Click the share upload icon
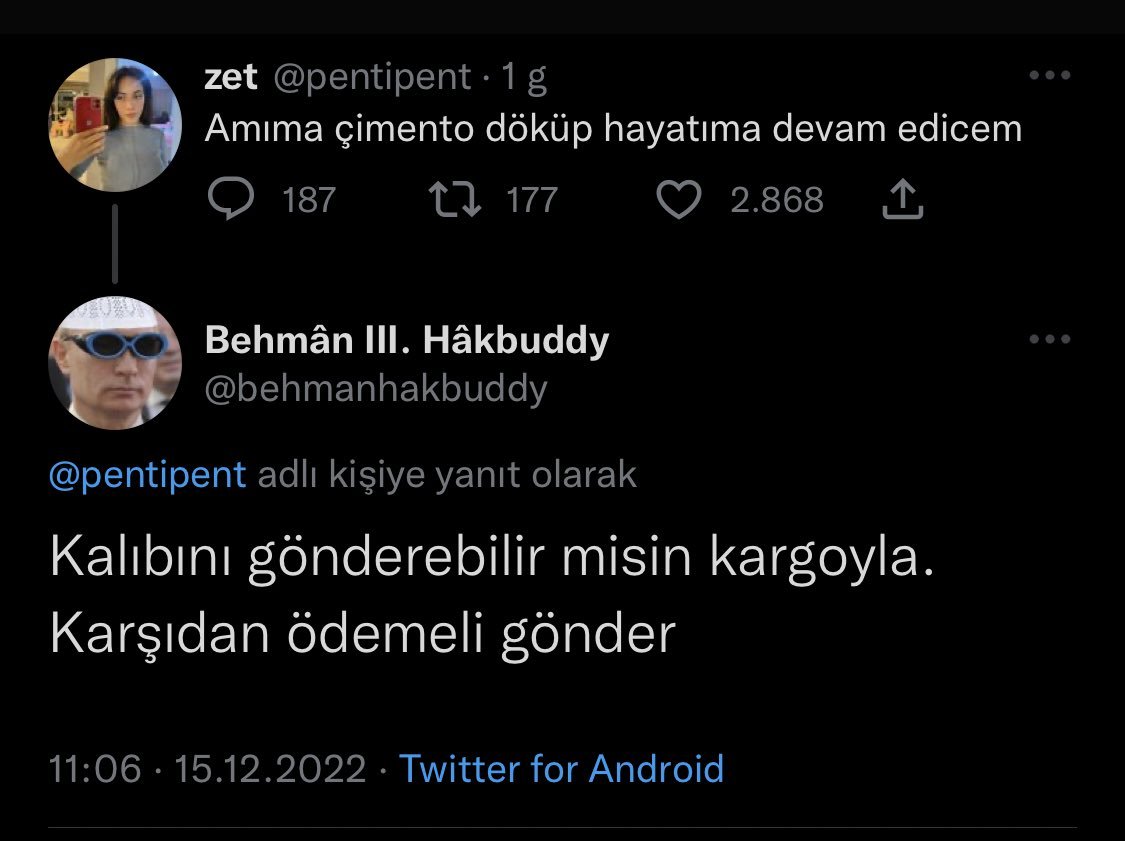 coord(902,200)
